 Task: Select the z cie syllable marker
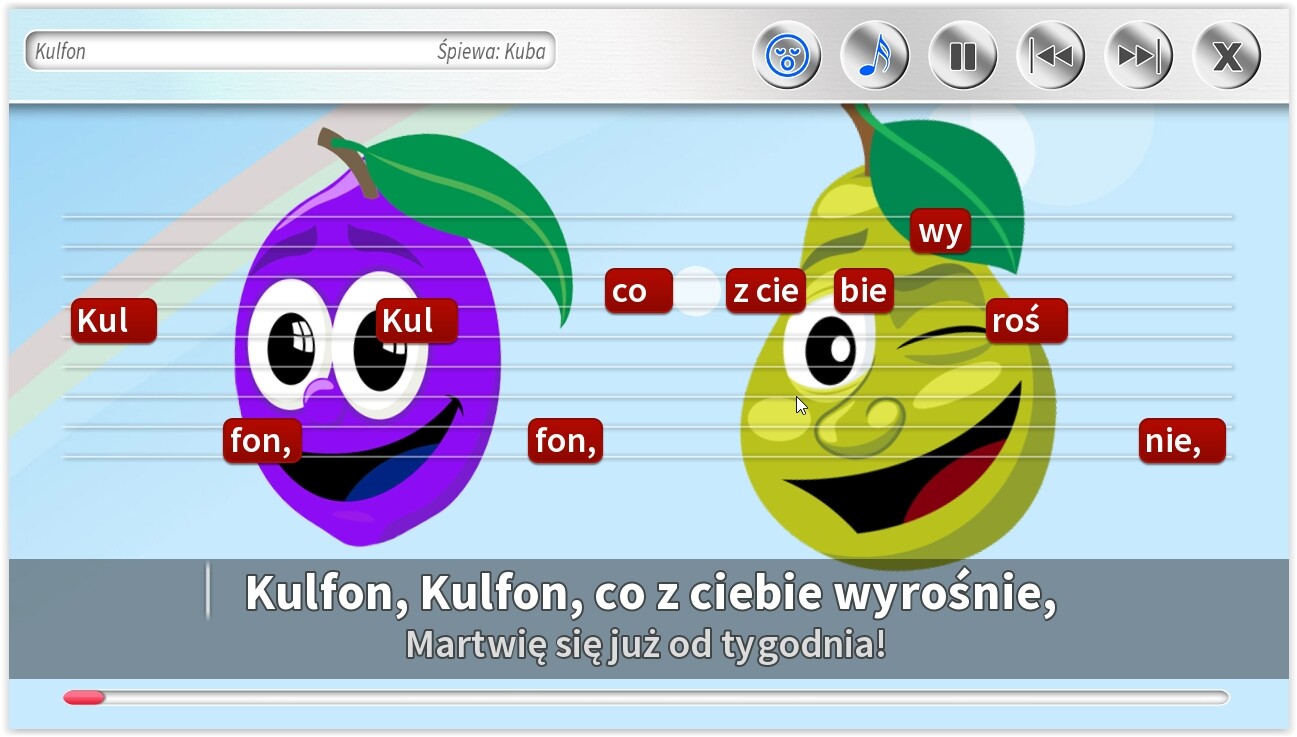pyautogui.click(x=765, y=290)
